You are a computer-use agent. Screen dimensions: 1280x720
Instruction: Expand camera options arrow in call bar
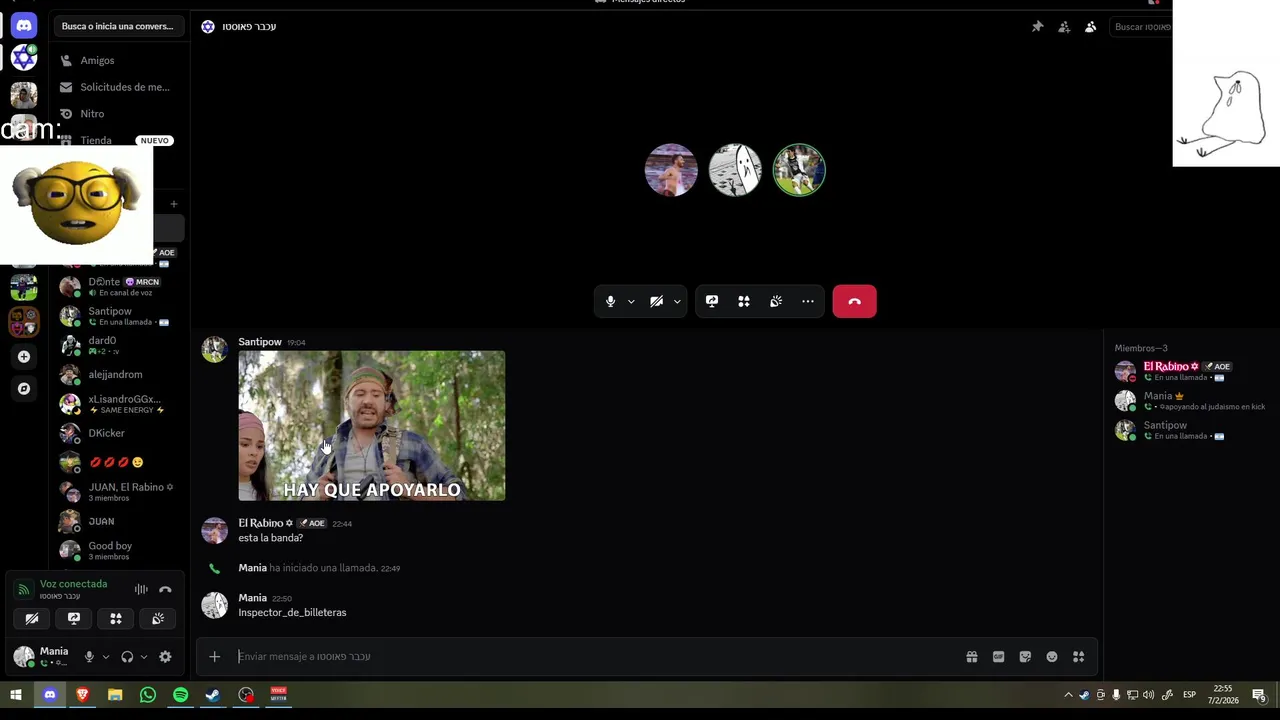coord(677,301)
